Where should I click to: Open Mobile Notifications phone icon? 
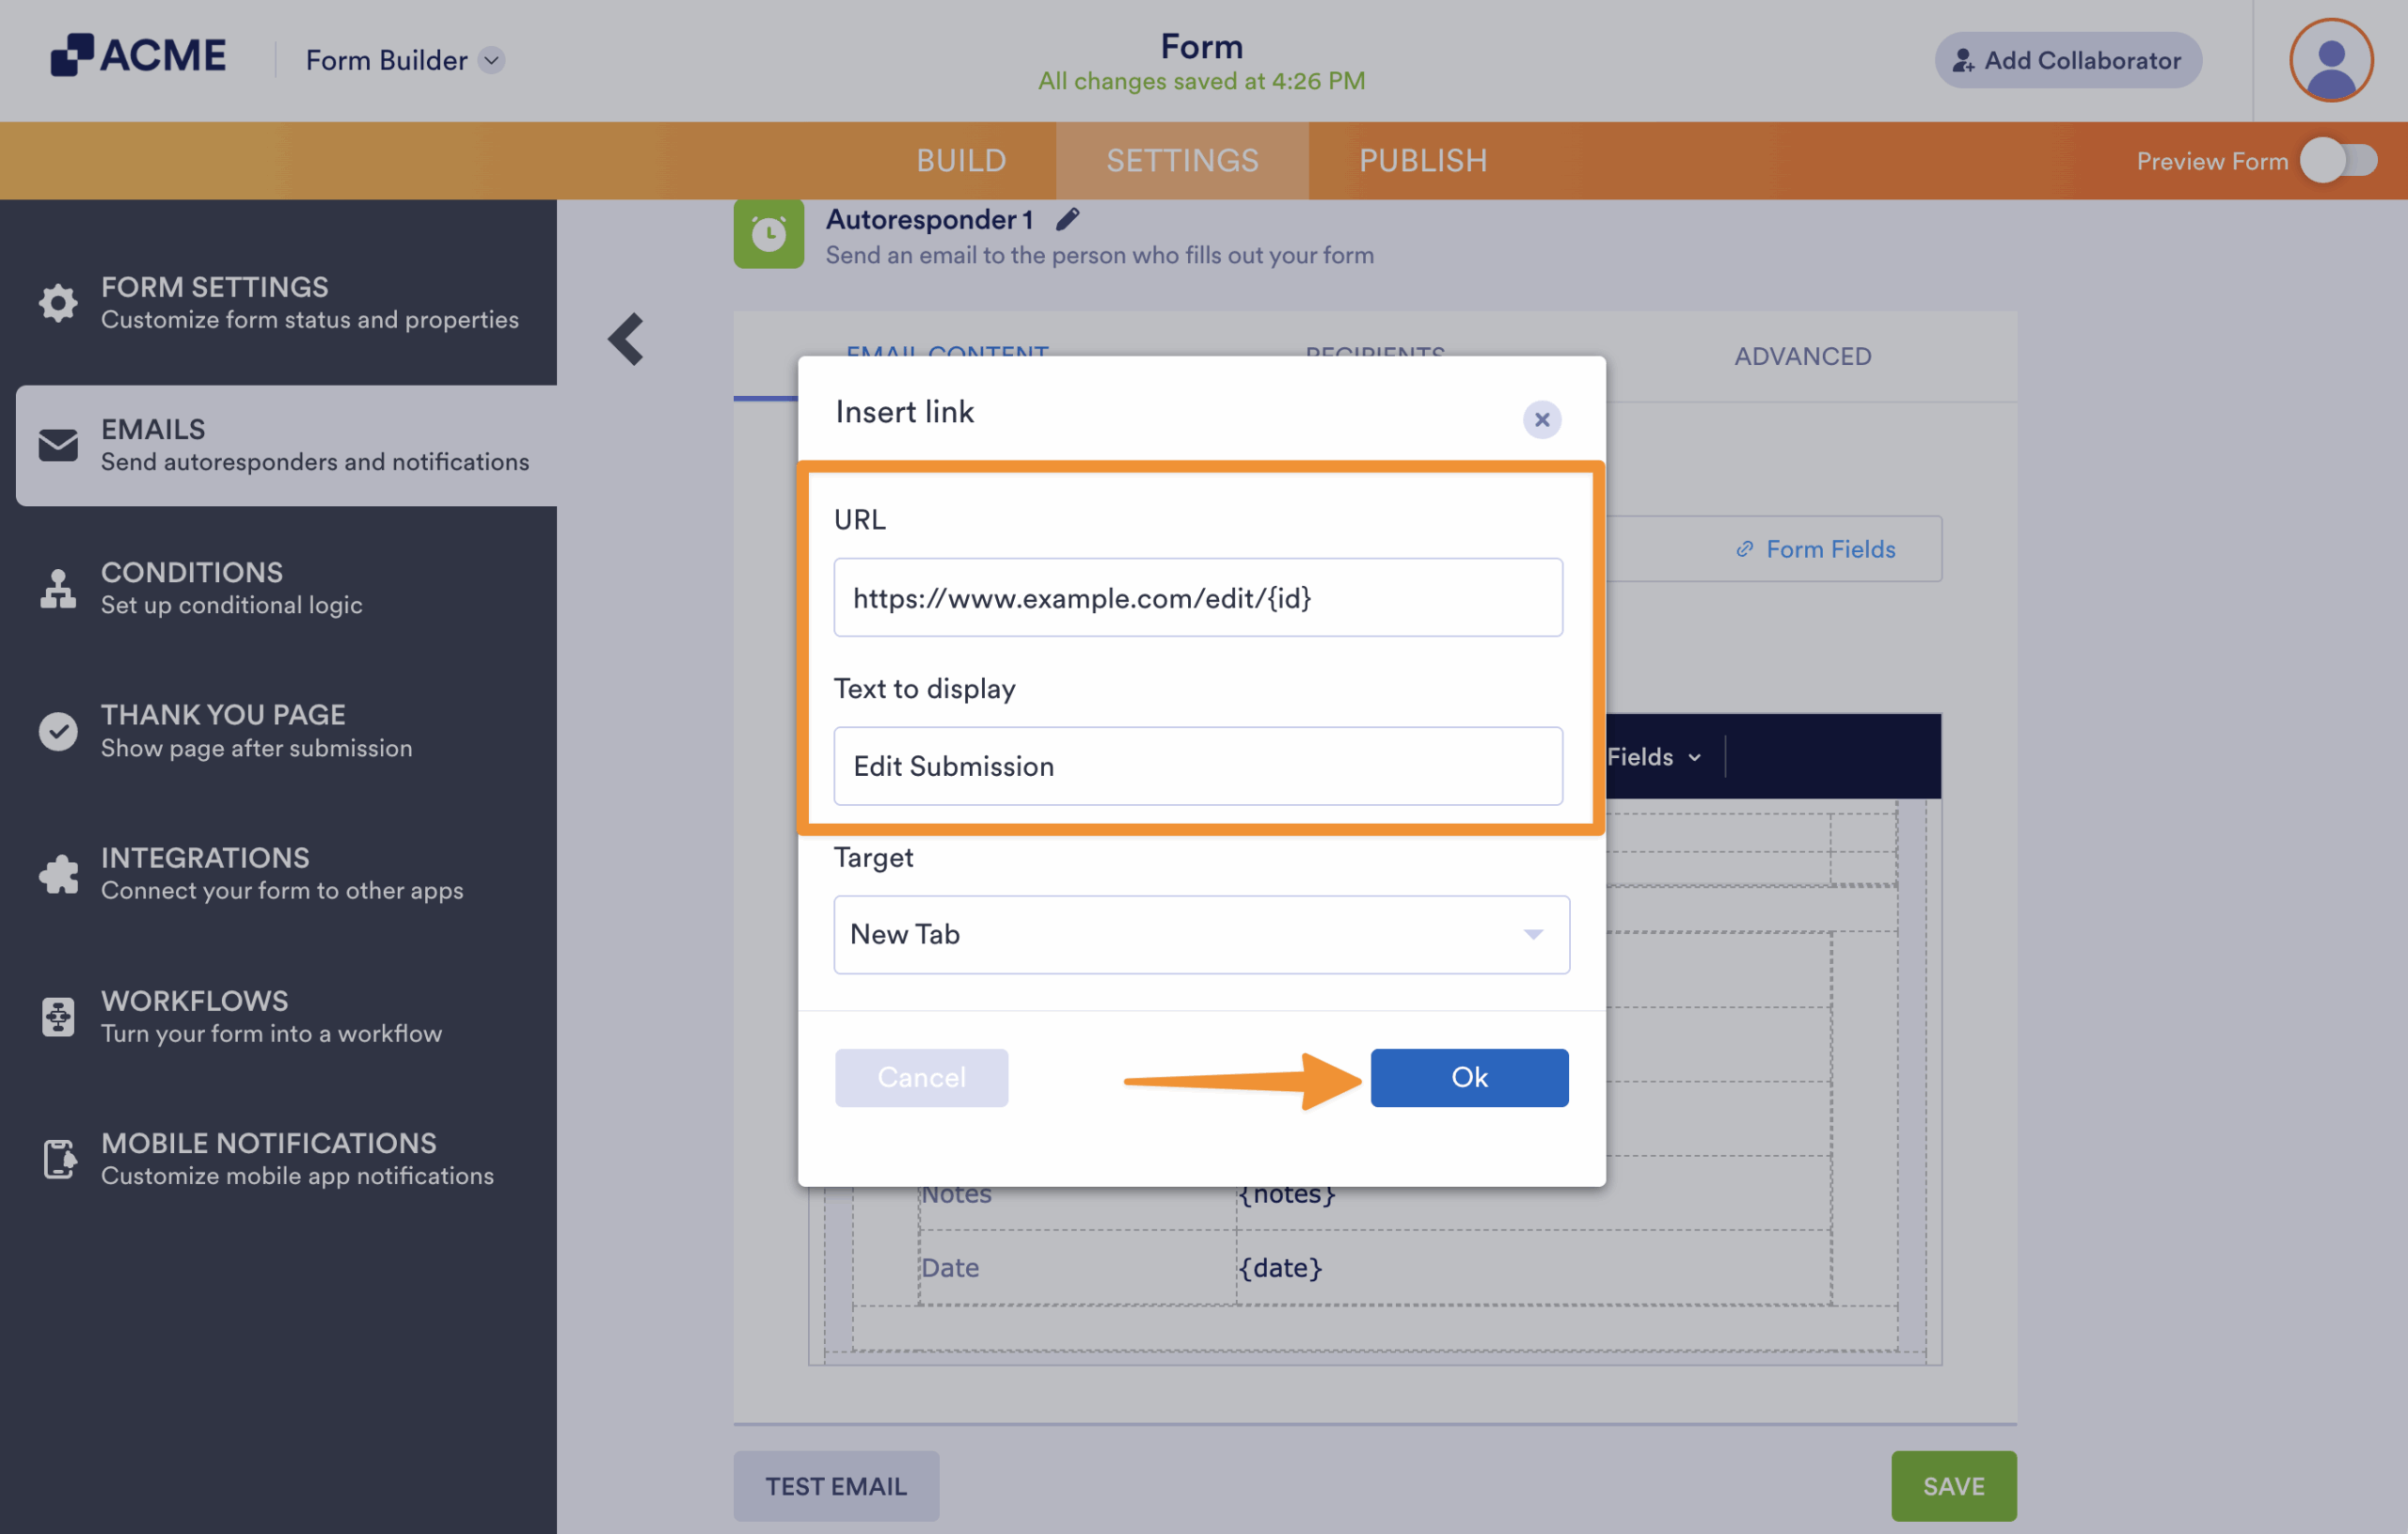(x=57, y=1159)
